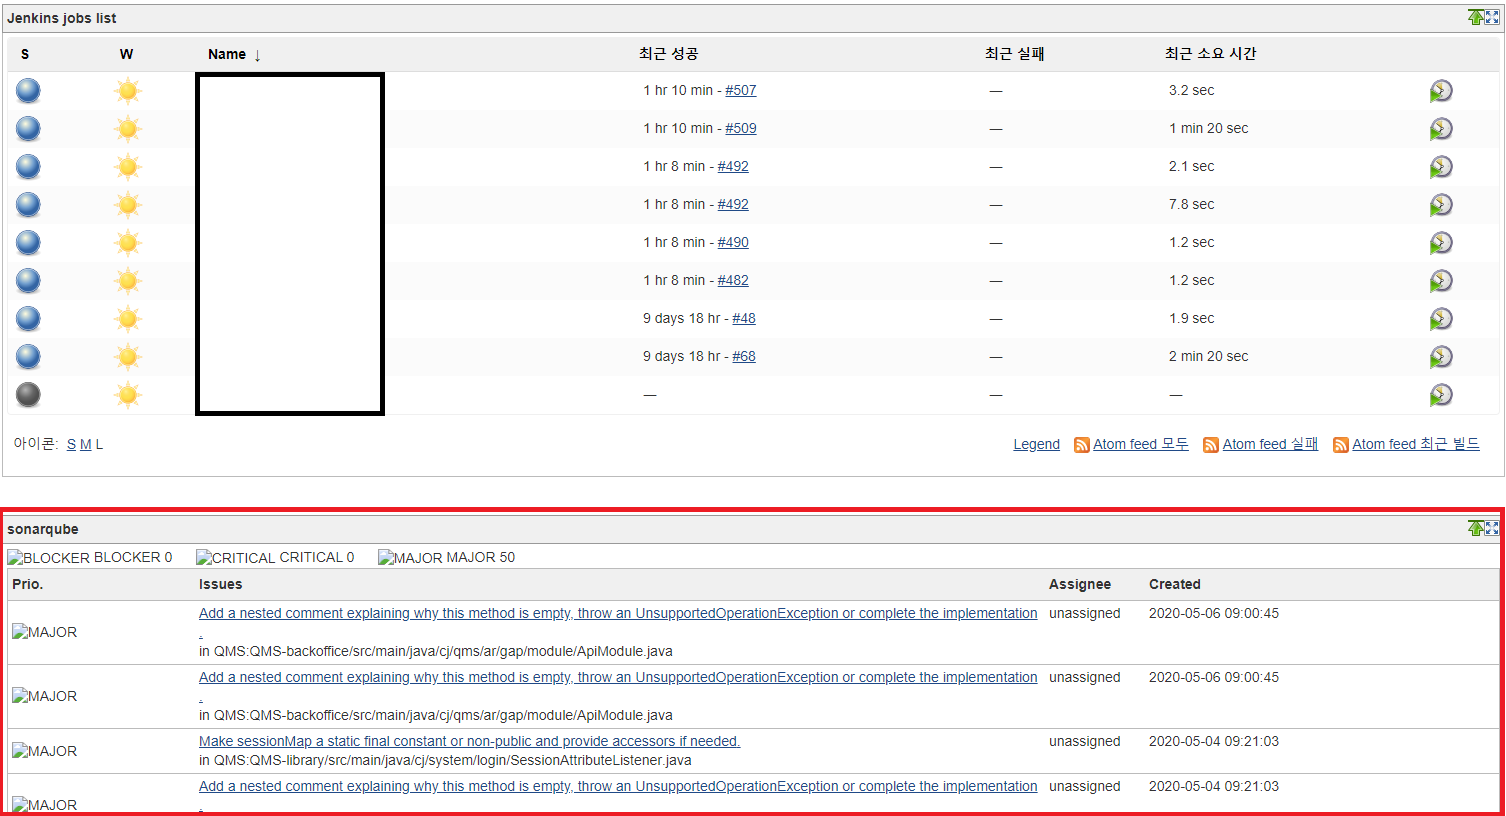Click the blue status ball in the #68 row
The image size is (1506, 816).
pos(28,357)
